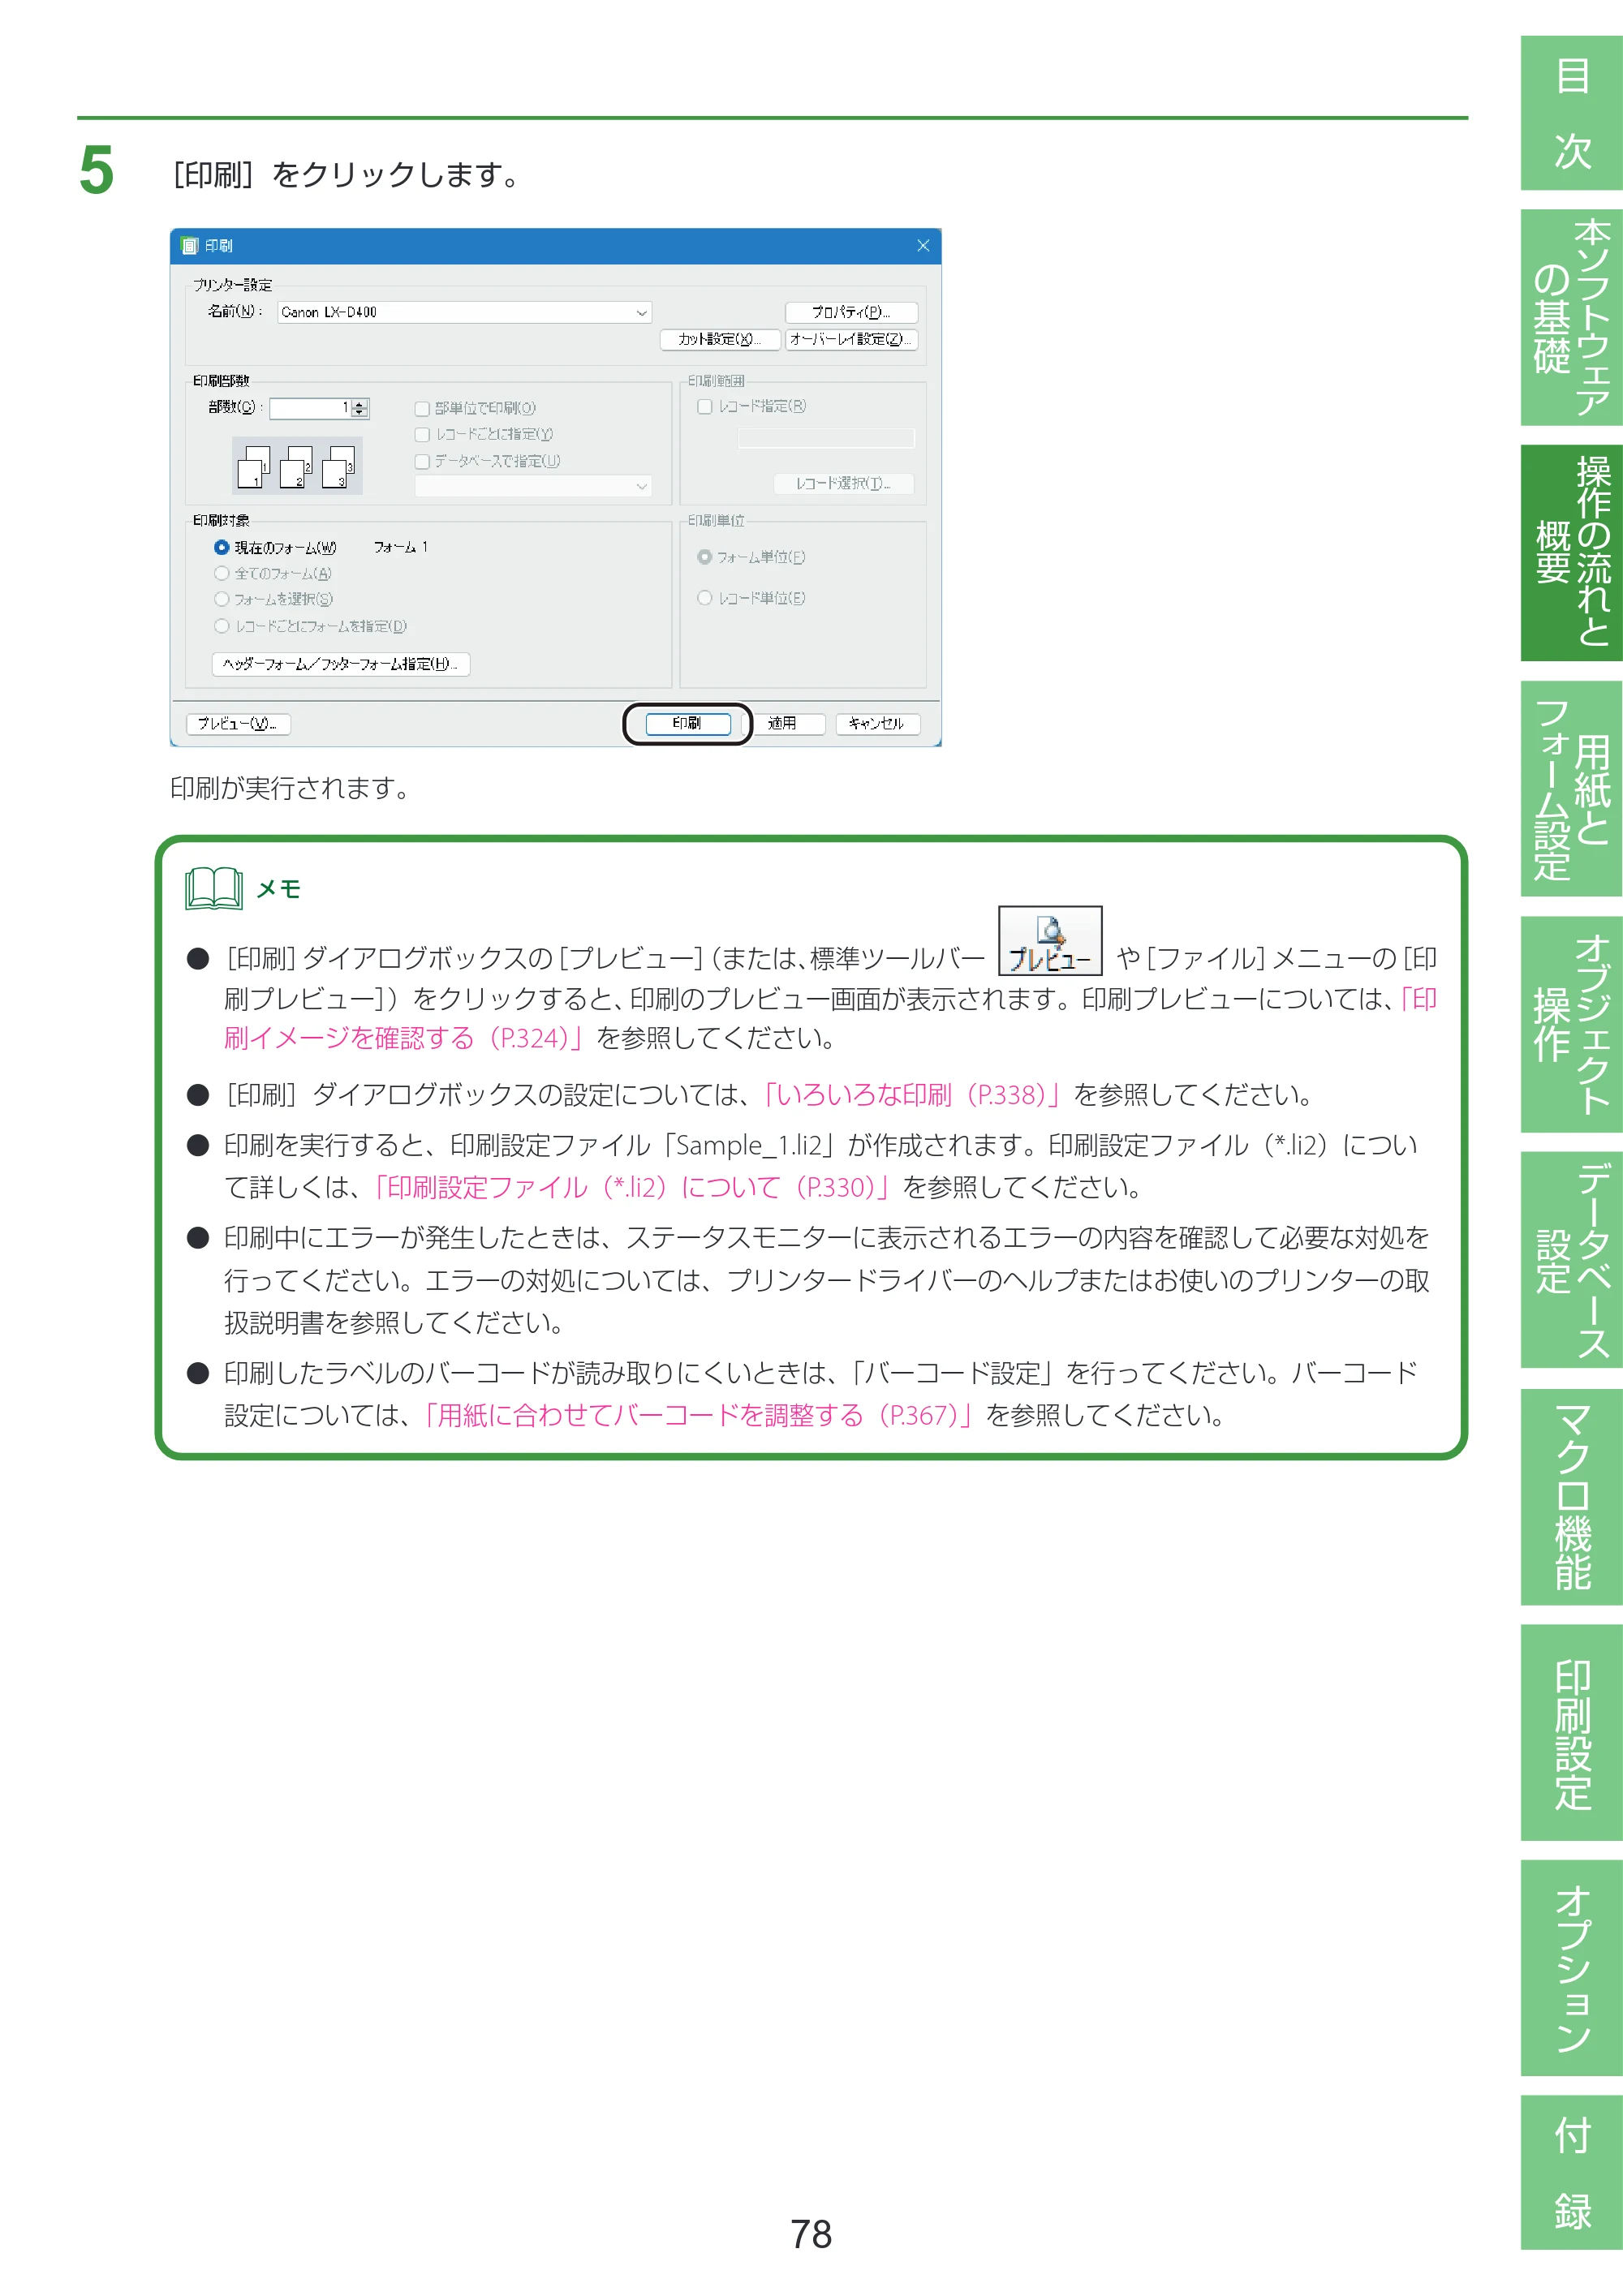Click the print dialog title bar icon
Viewport: 1623px width, 2296px height.
(x=190, y=246)
